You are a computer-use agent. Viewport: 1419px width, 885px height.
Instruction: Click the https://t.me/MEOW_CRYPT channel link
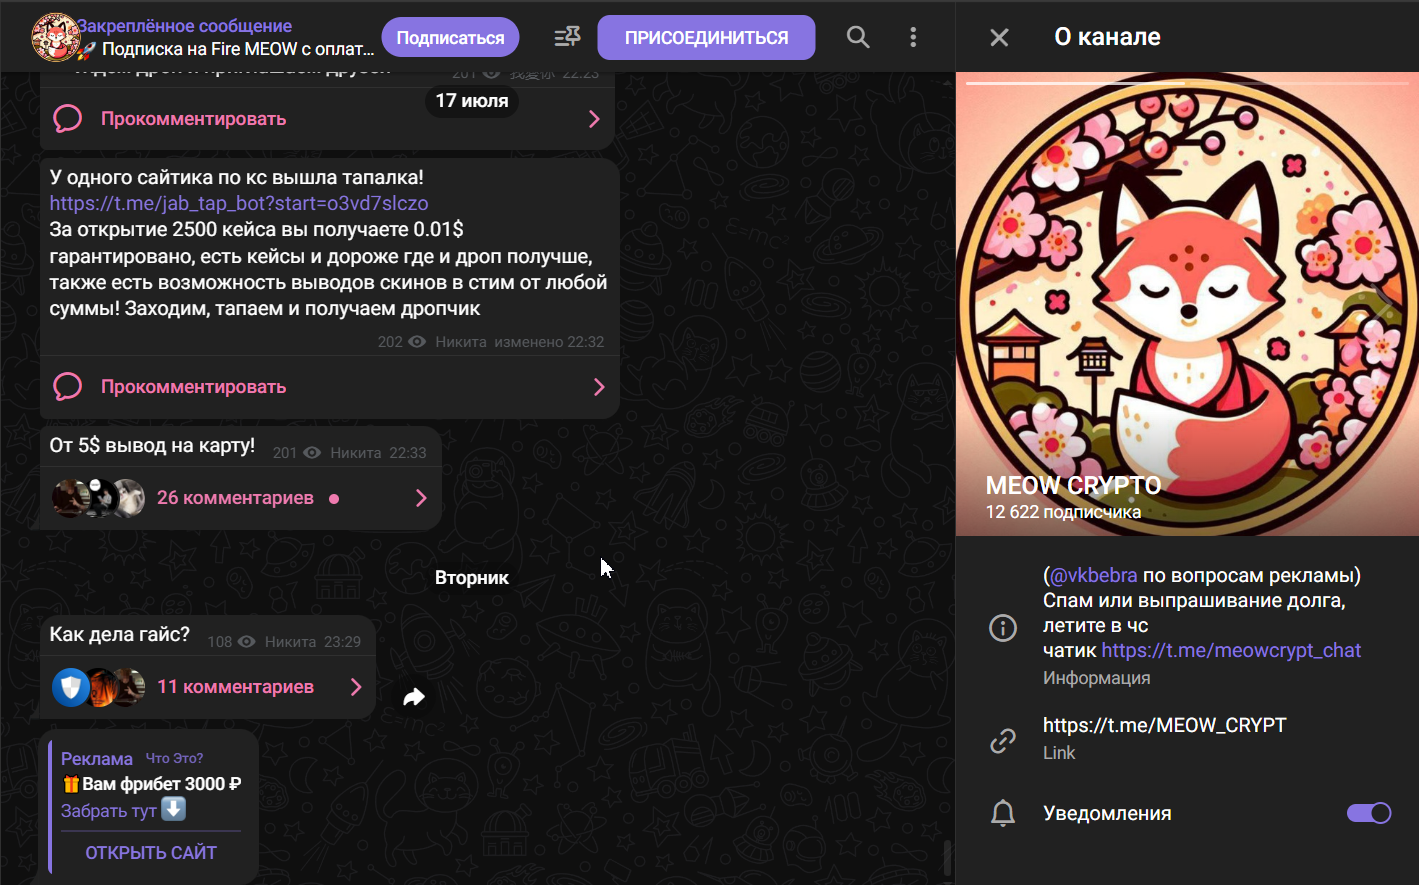[1165, 725]
